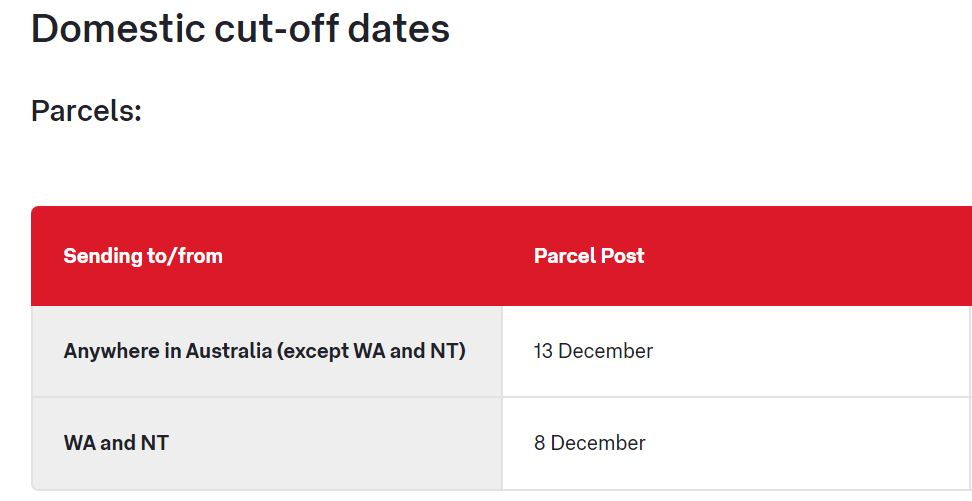The height and width of the screenshot is (501, 972).
Task: Click the word "Post" in the table header
Action: [624, 256]
